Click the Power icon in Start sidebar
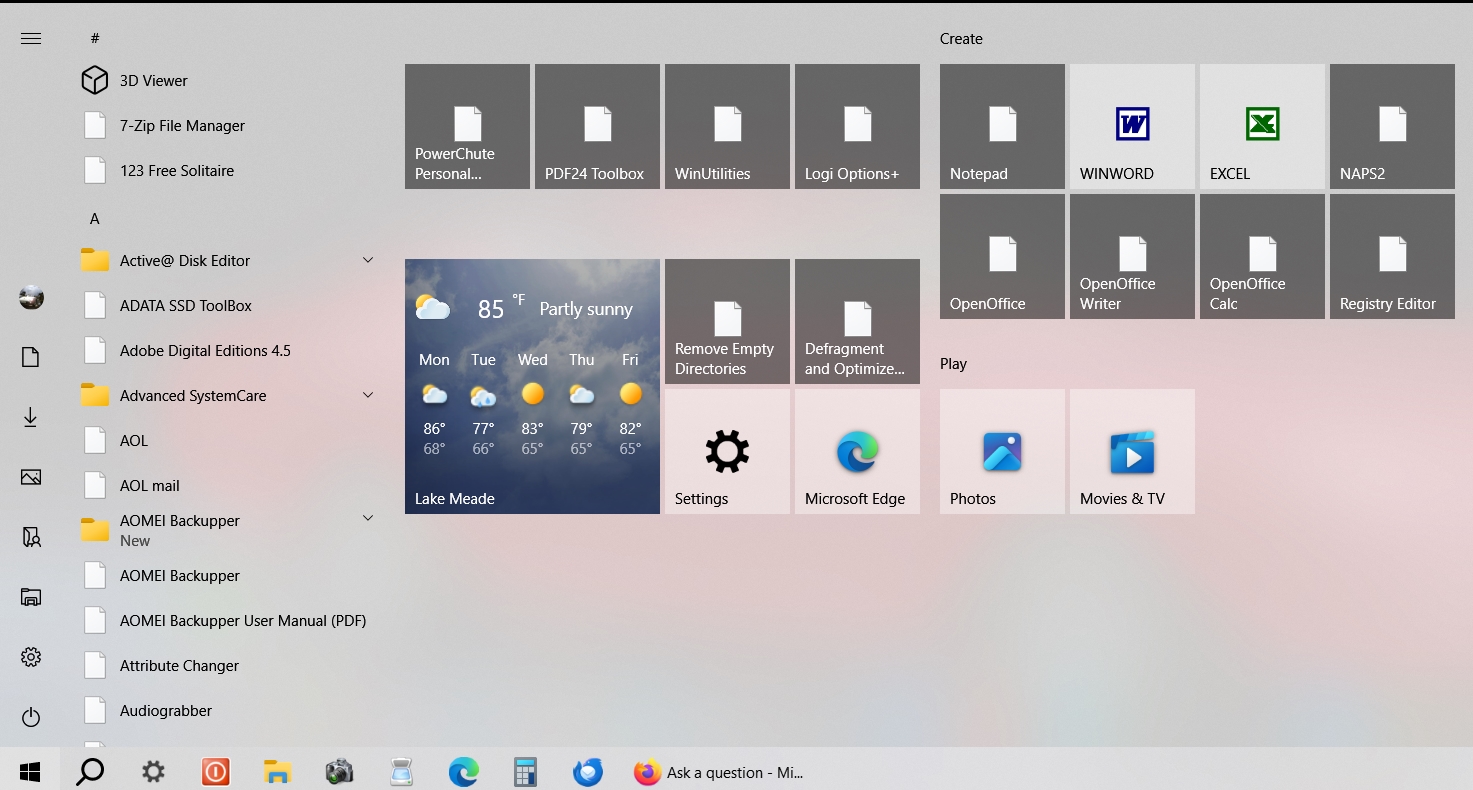Image resolution: width=1473 pixels, height=790 pixels. (31, 717)
